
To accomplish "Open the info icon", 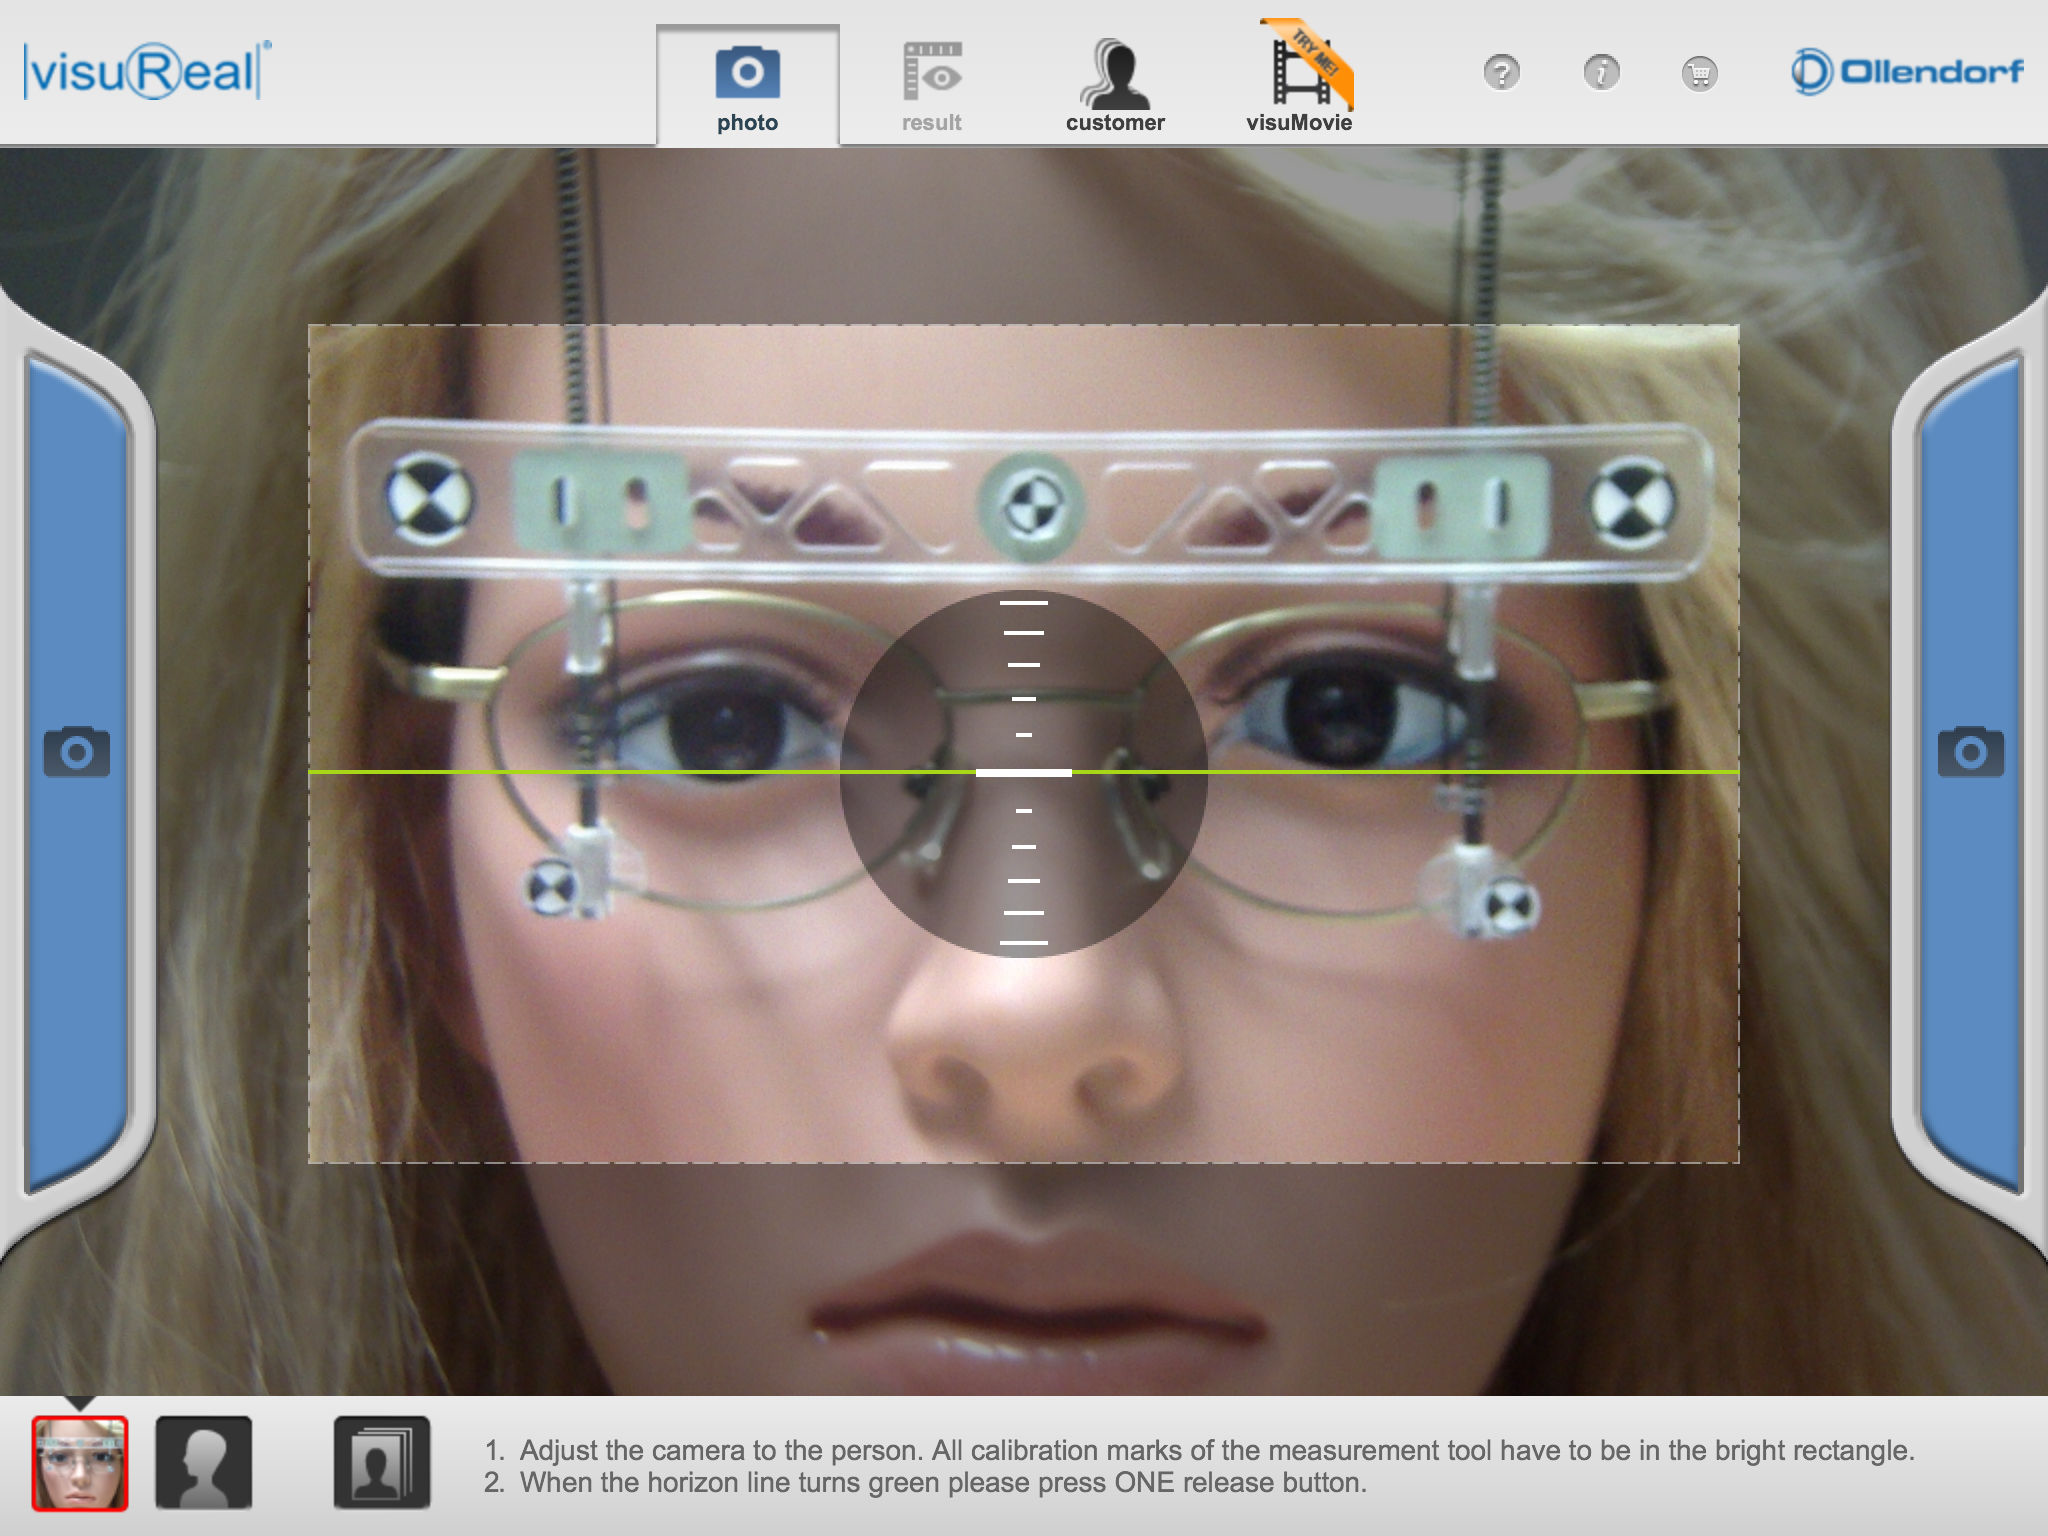I will tap(1601, 73).
